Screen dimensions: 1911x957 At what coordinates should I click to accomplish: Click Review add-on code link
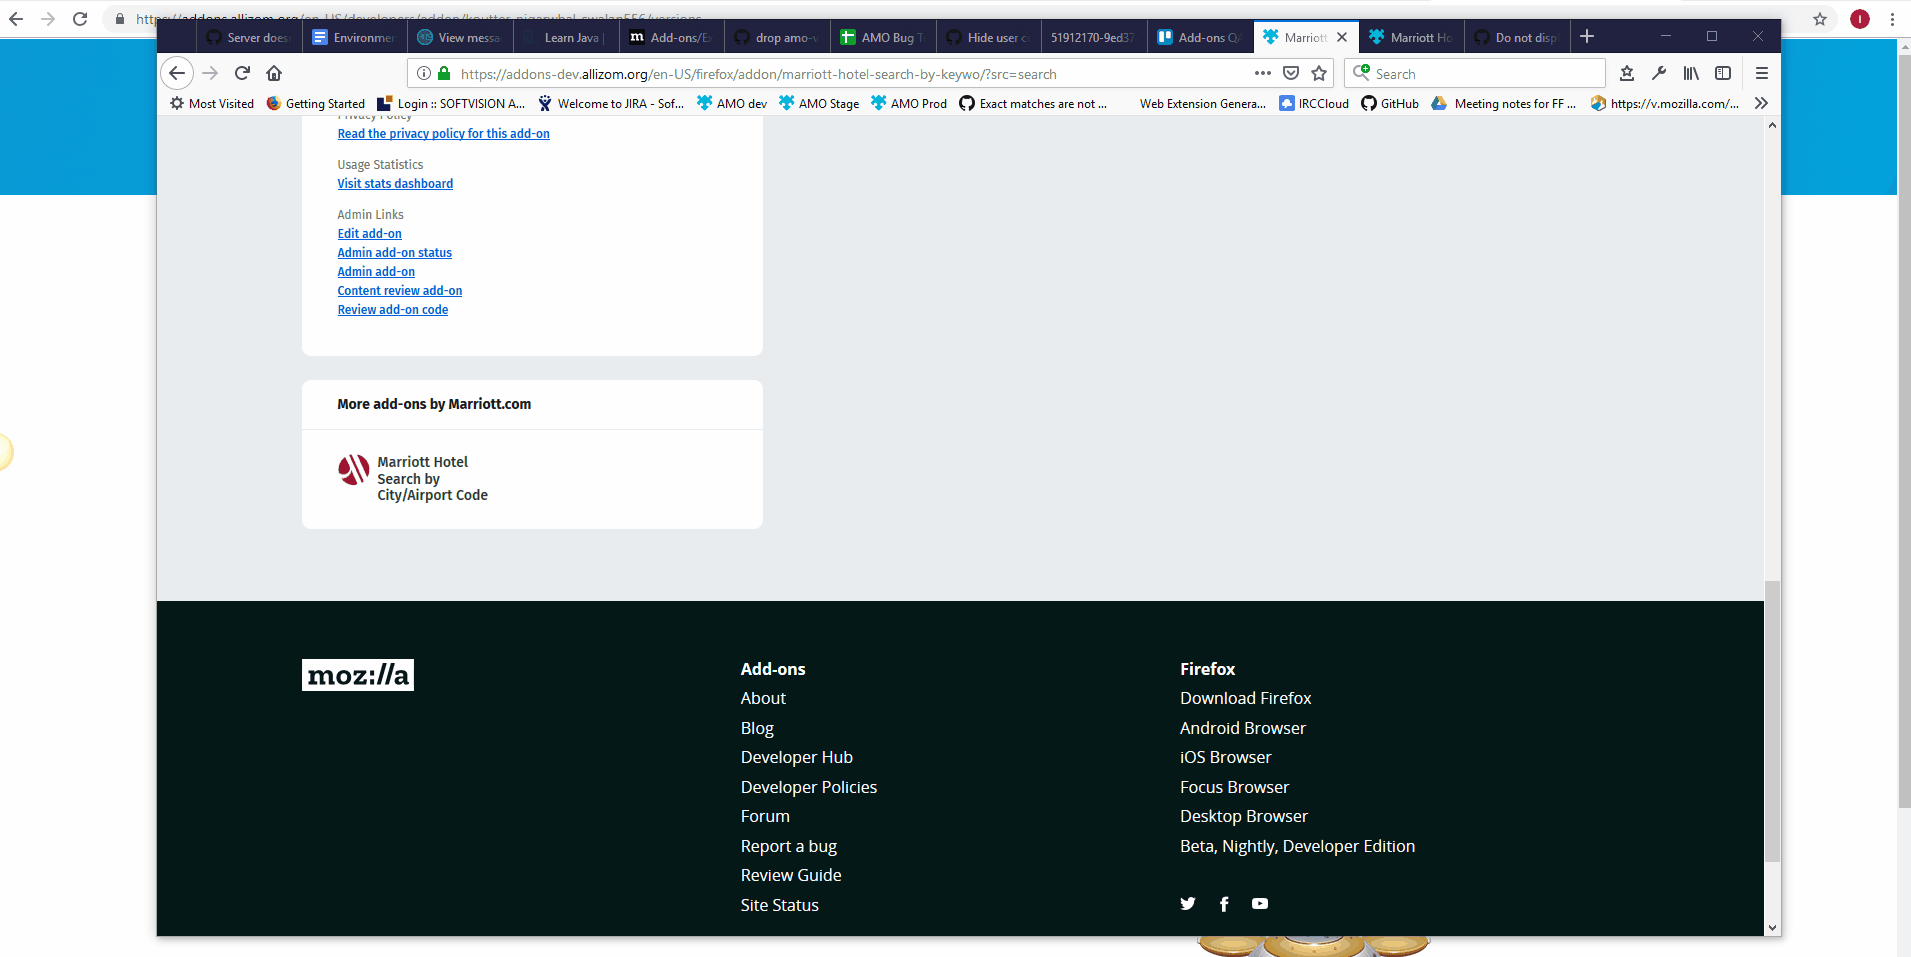[392, 310]
